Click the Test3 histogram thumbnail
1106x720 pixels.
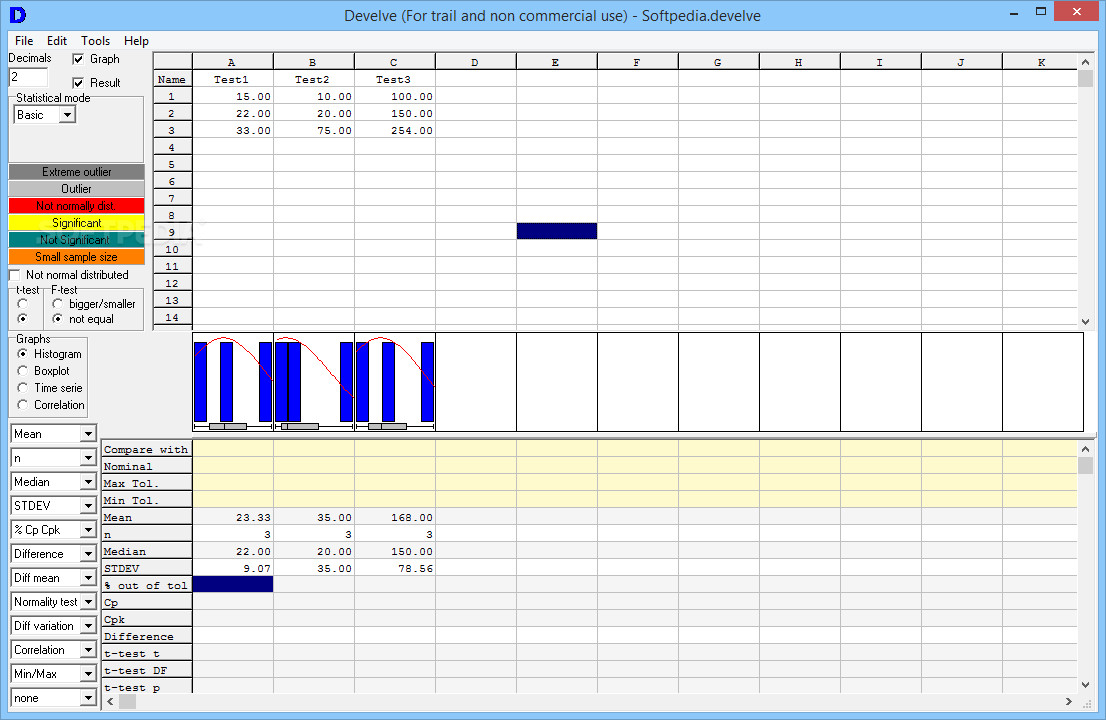395,382
